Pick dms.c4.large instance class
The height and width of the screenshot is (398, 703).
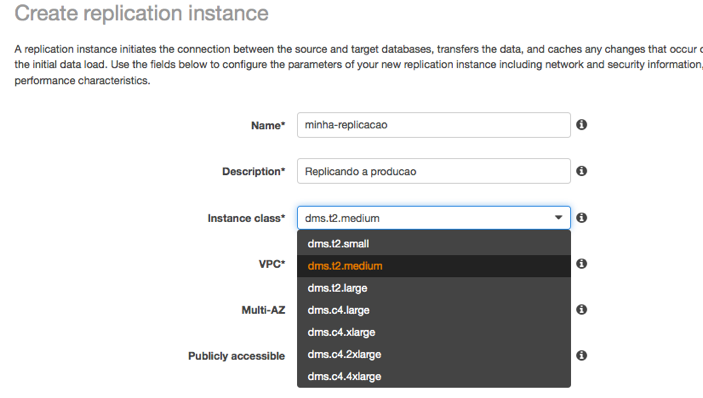click(x=434, y=310)
